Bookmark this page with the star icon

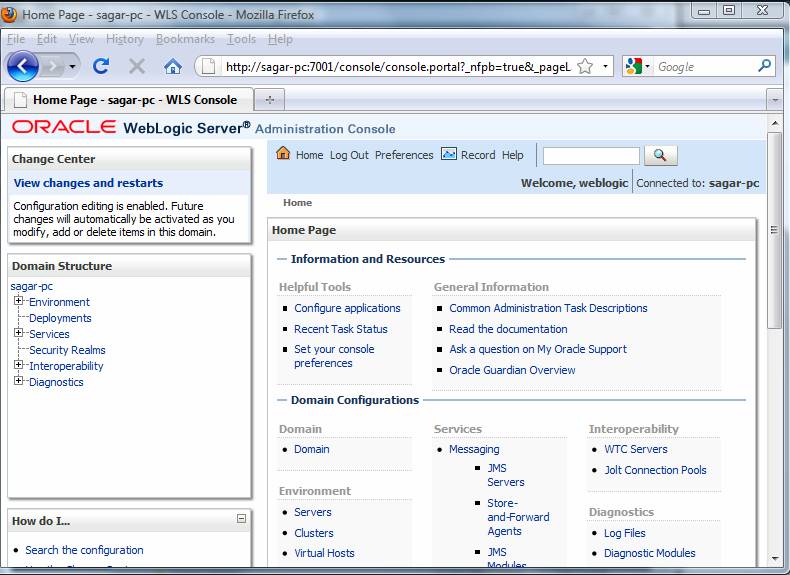(585, 66)
